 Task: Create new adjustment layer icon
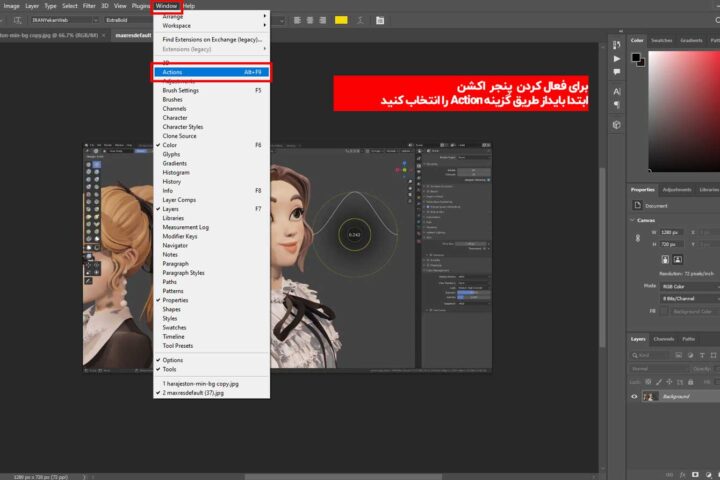point(709,474)
